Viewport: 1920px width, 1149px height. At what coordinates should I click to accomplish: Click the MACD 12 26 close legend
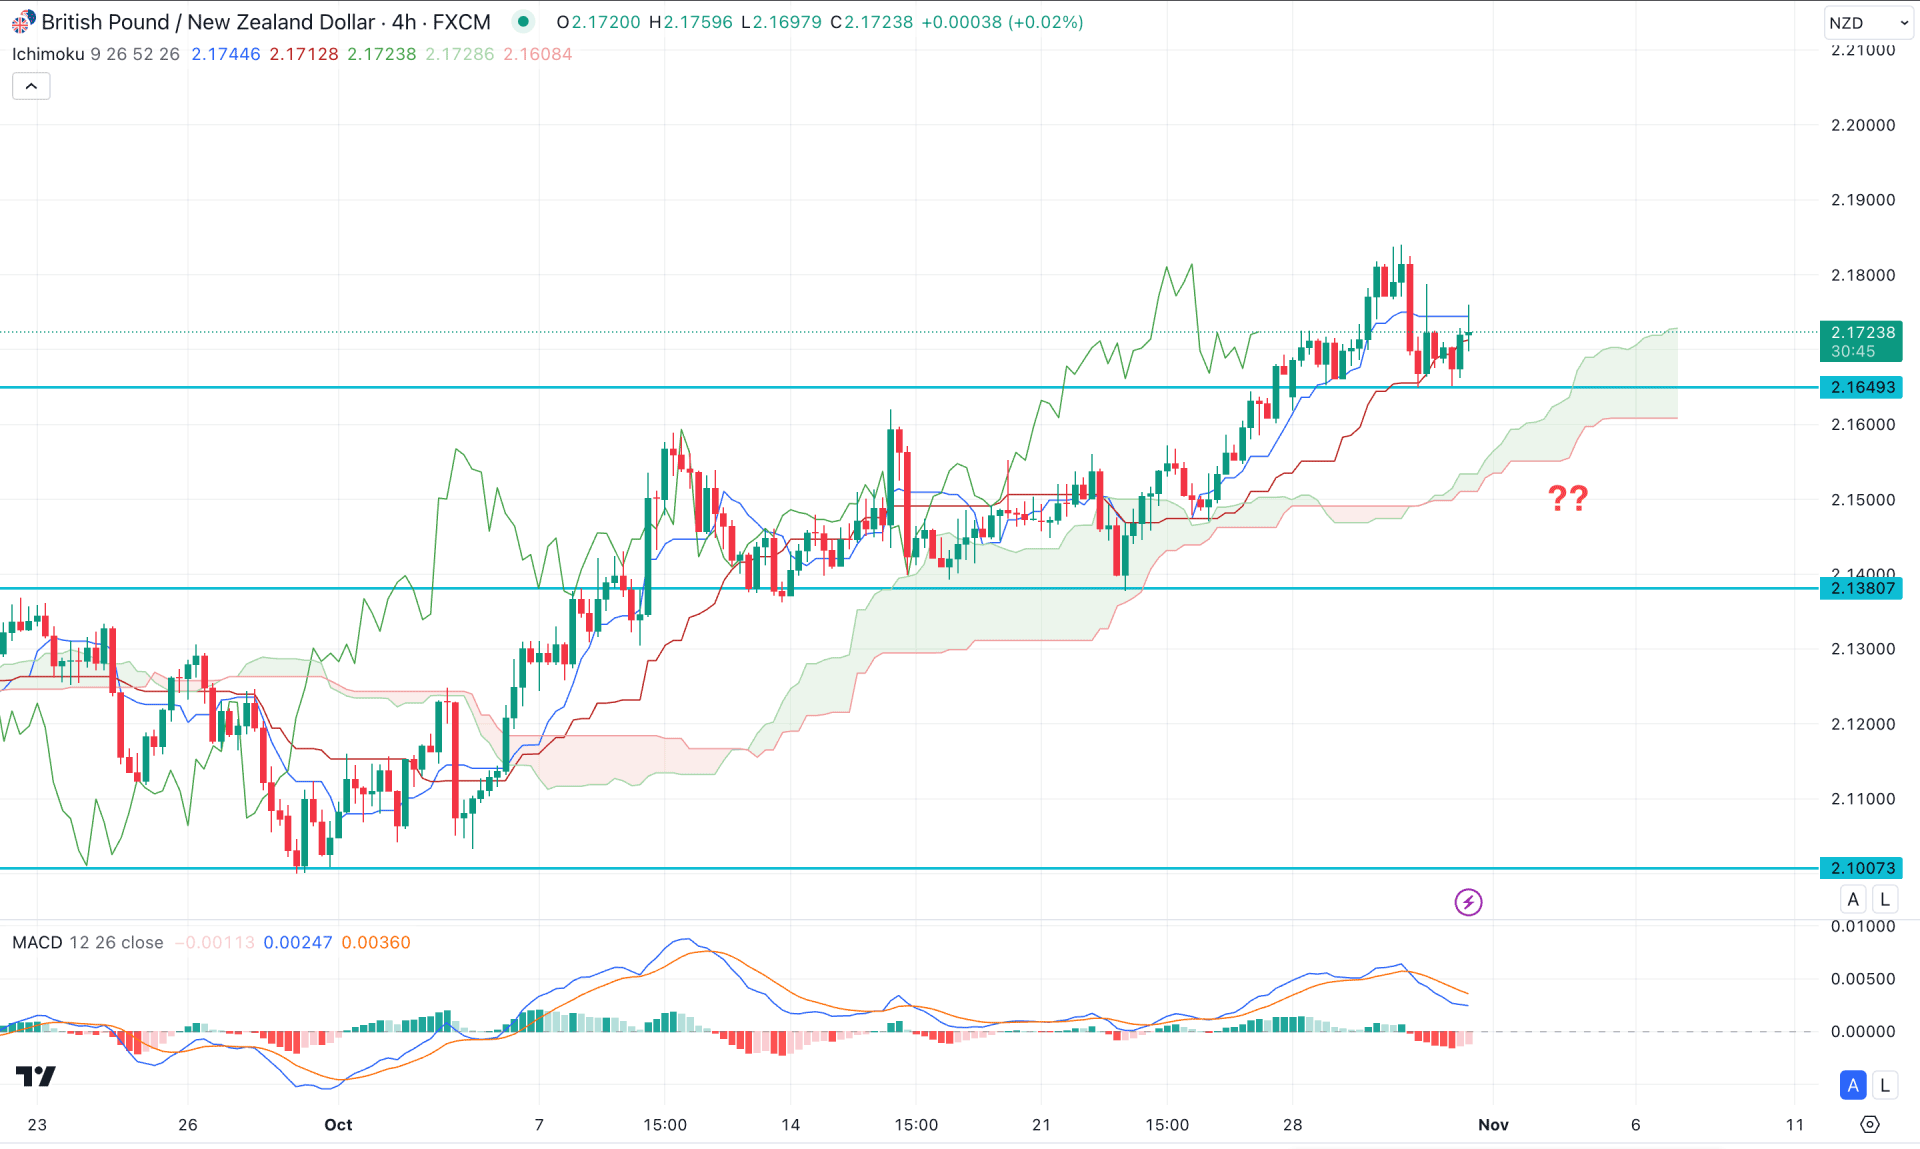pos(88,943)
